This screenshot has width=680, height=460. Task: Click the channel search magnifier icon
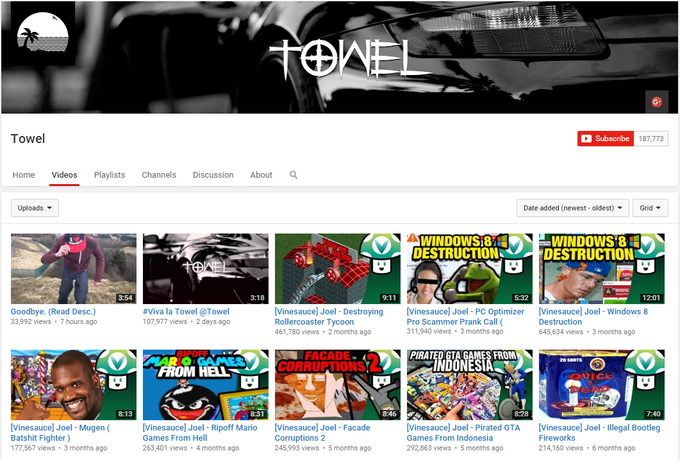[x=294, y=175]
